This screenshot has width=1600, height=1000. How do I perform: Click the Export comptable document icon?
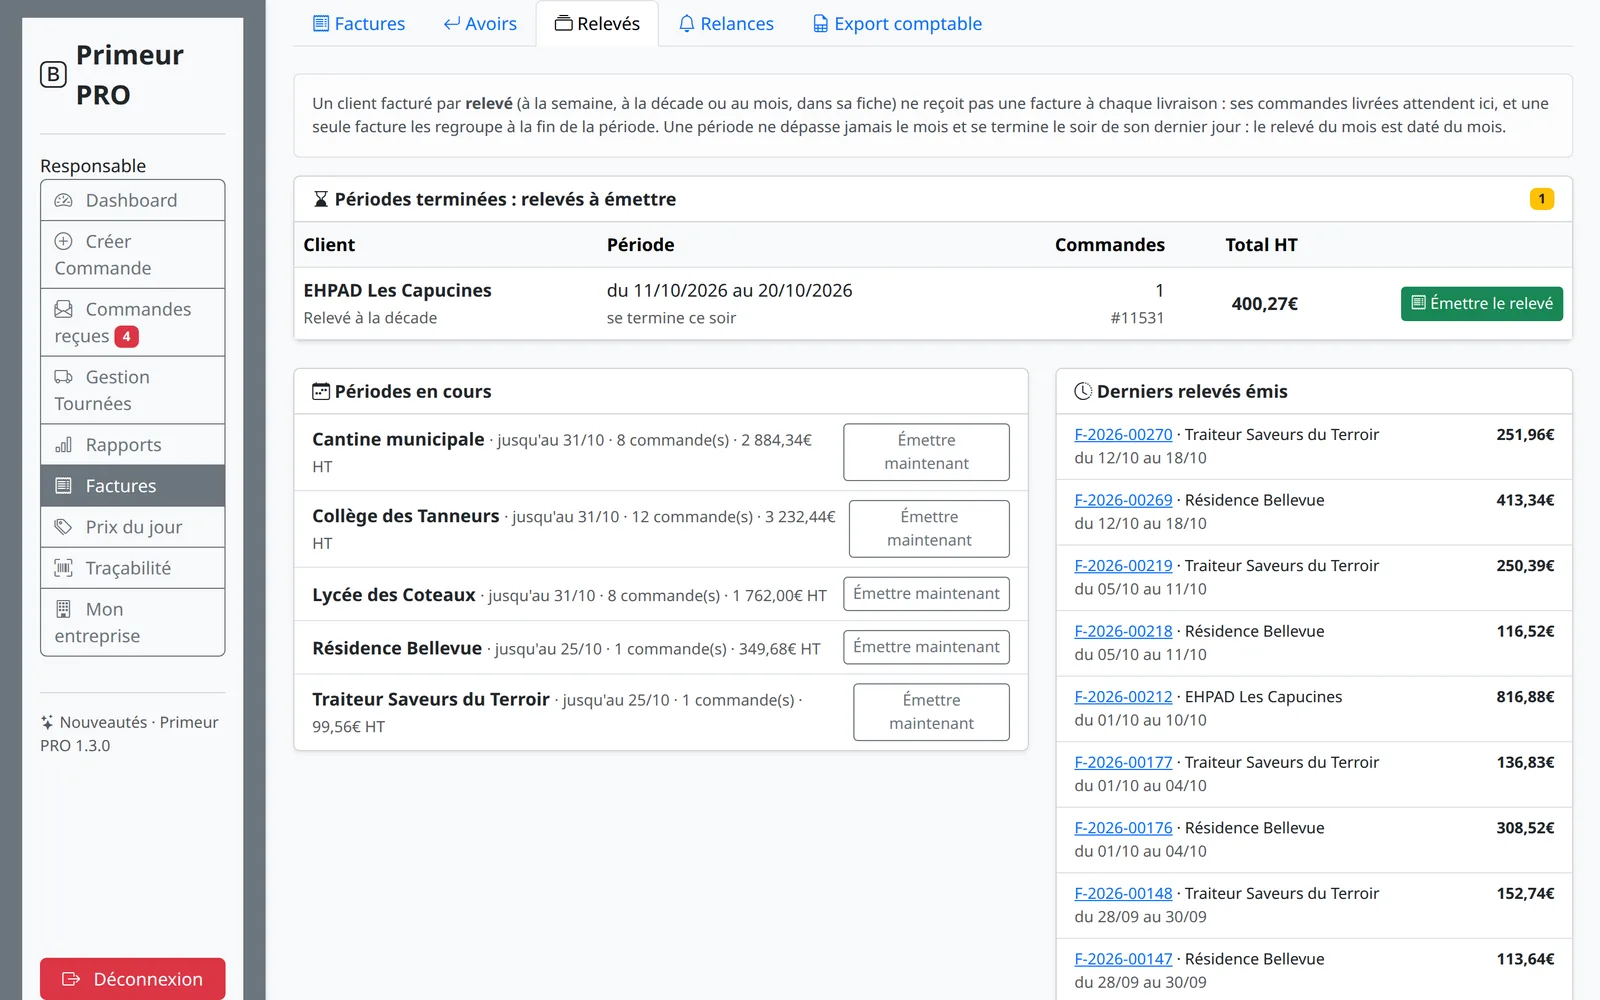(x=821, y=24)
